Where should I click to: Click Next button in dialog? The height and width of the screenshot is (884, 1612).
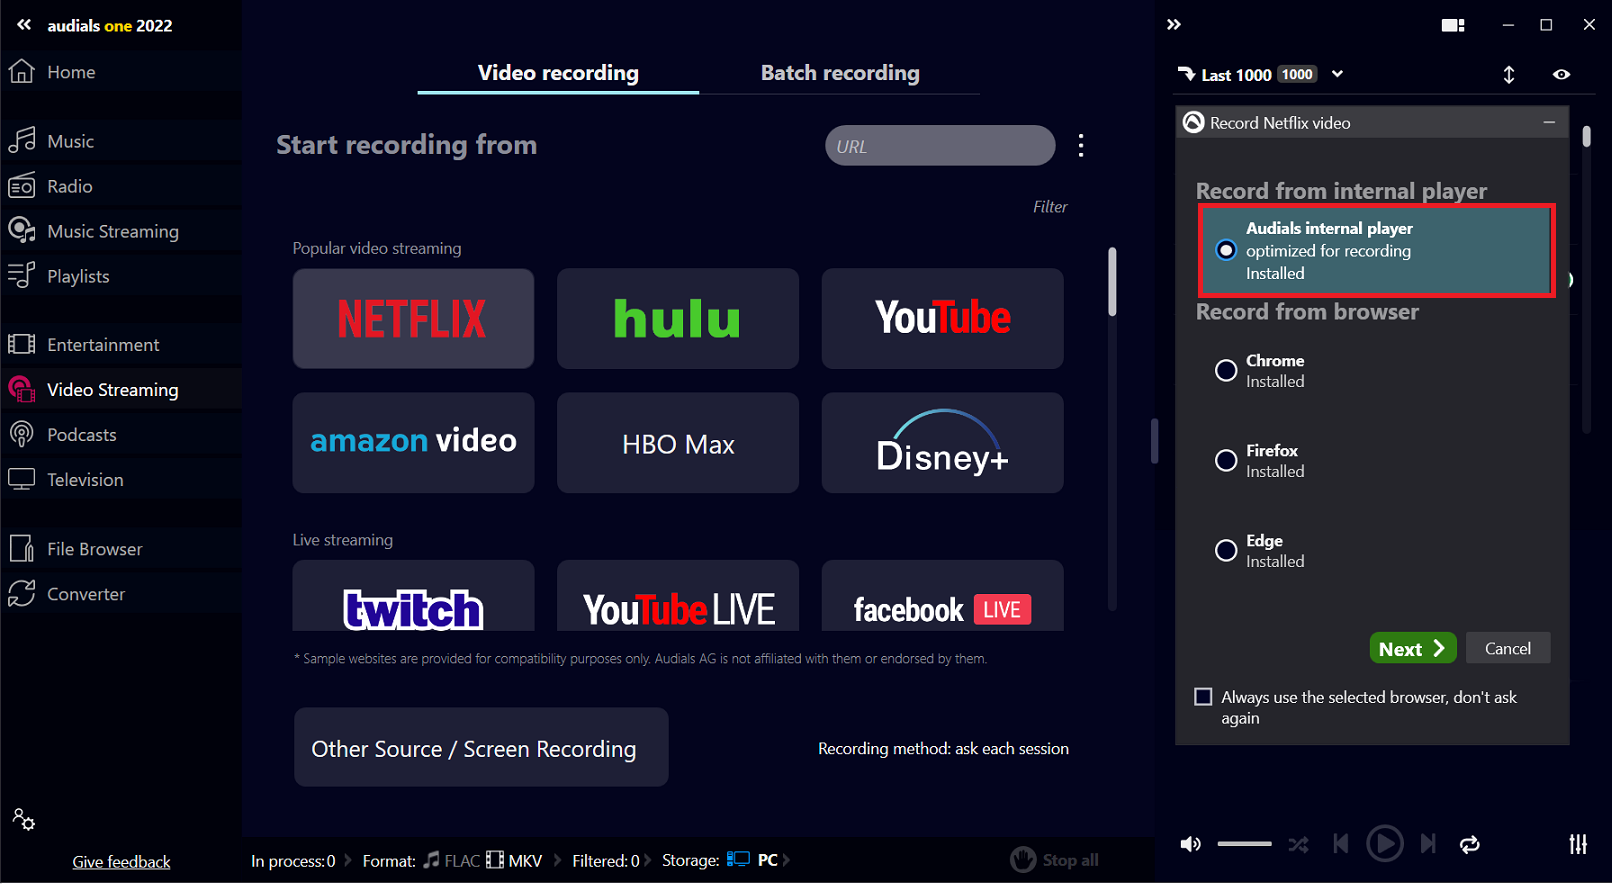(1413, 648)
